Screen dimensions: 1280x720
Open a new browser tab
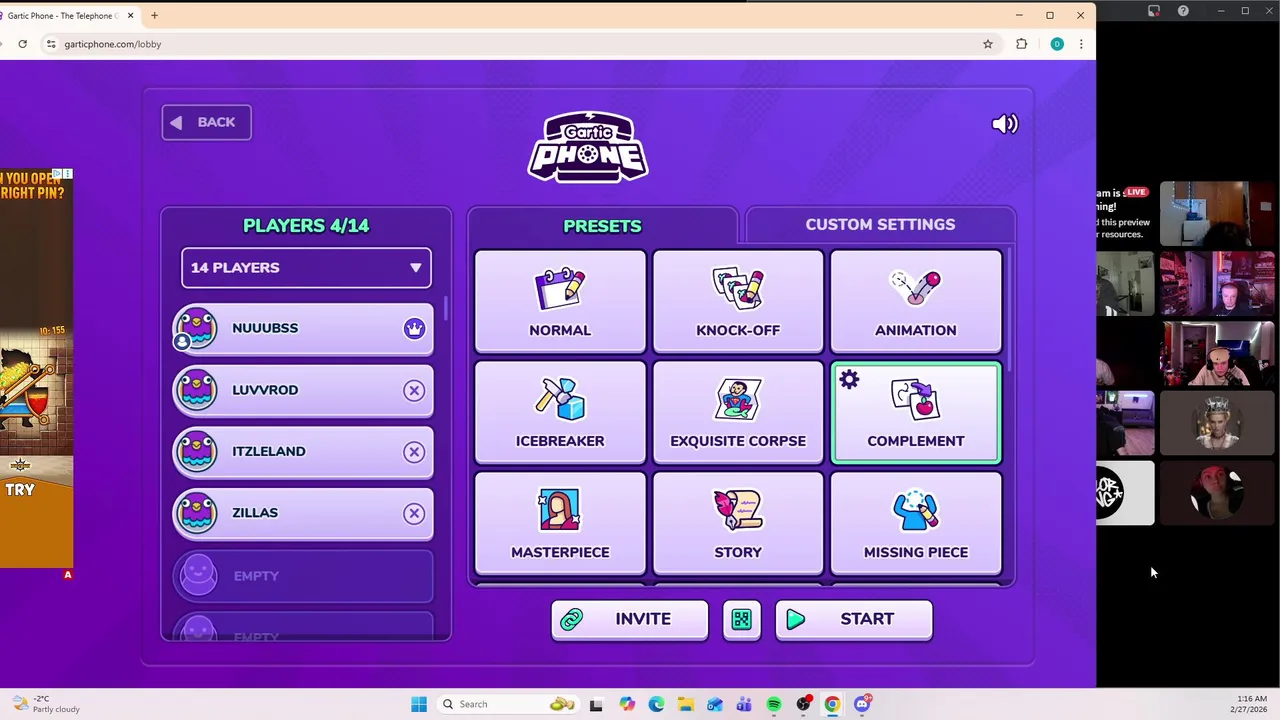tap(154, 15)
